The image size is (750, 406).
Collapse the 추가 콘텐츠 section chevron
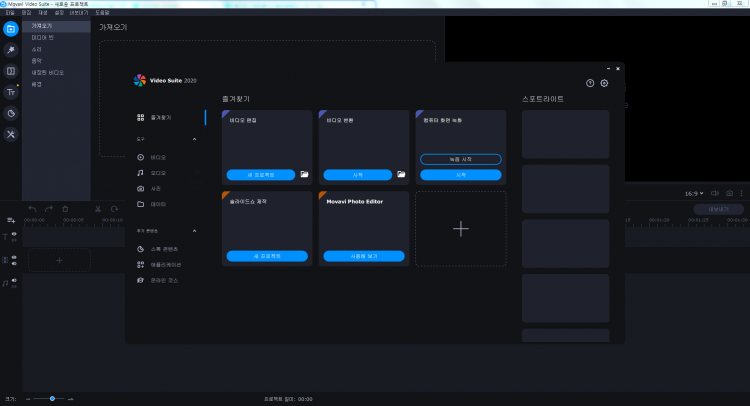tap(194, 230)
